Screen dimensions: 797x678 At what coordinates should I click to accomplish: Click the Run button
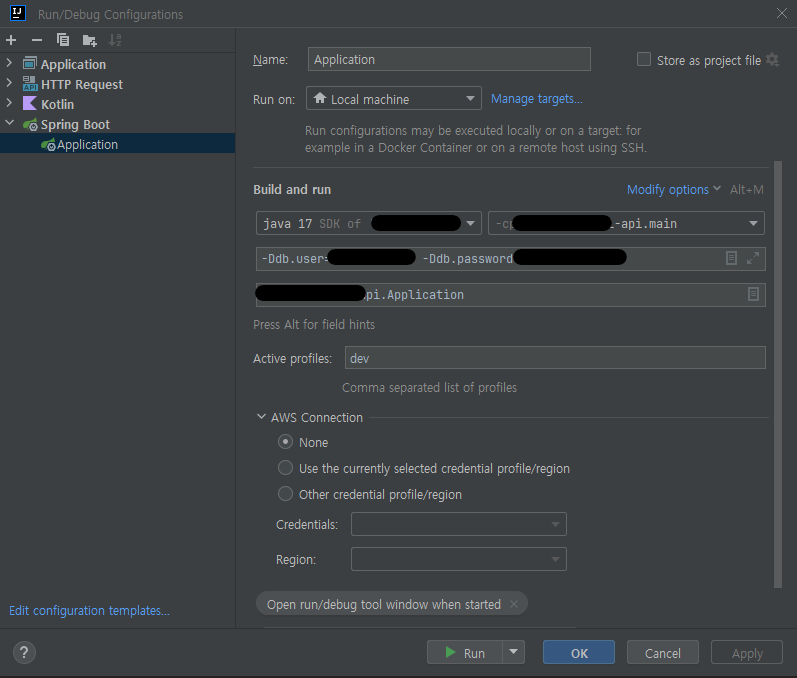click(465, 652)
